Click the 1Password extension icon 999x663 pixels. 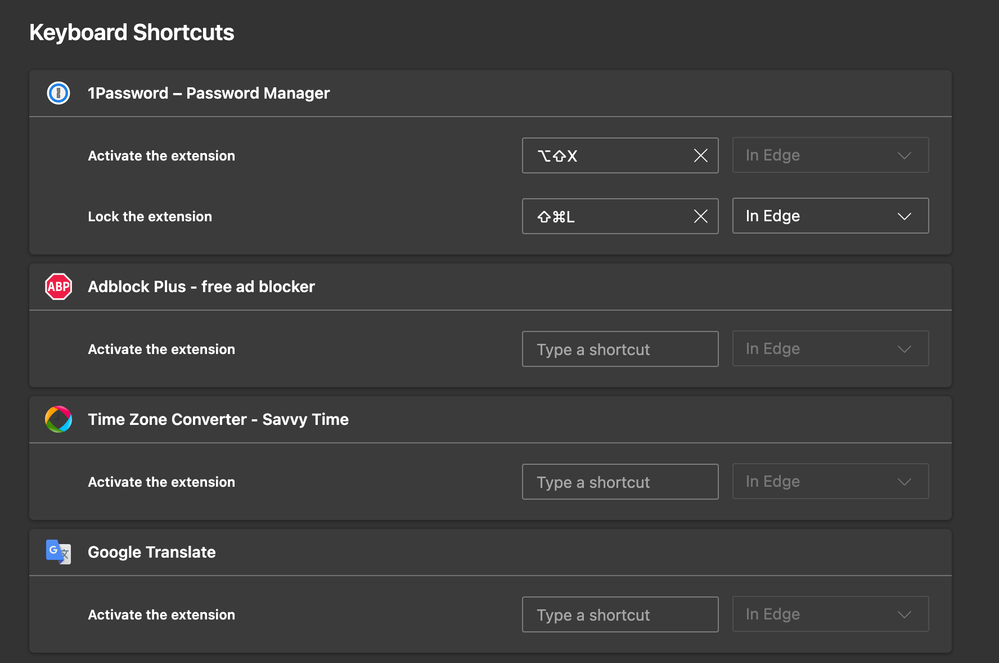(59, 93)
